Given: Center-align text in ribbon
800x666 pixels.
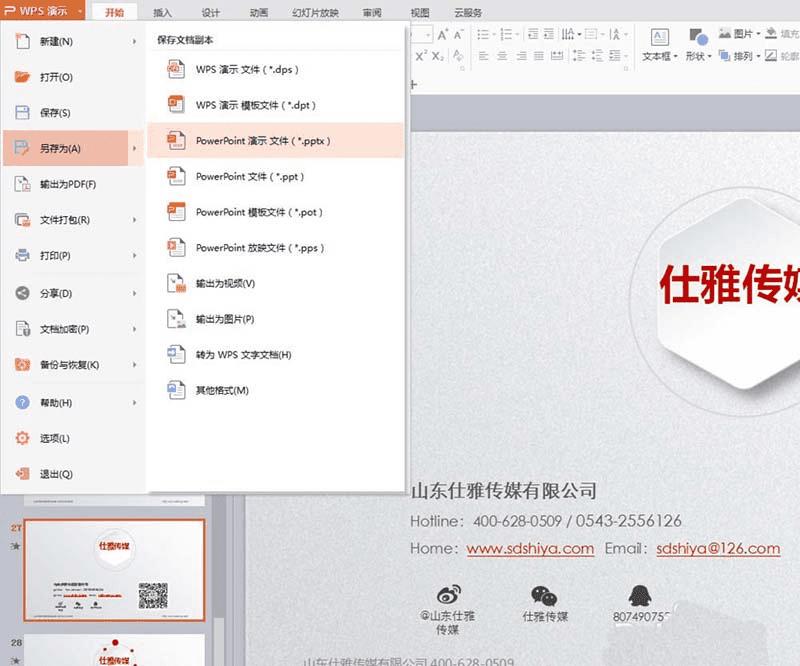Looking at the screenshot, I should (x=503, y=56).
